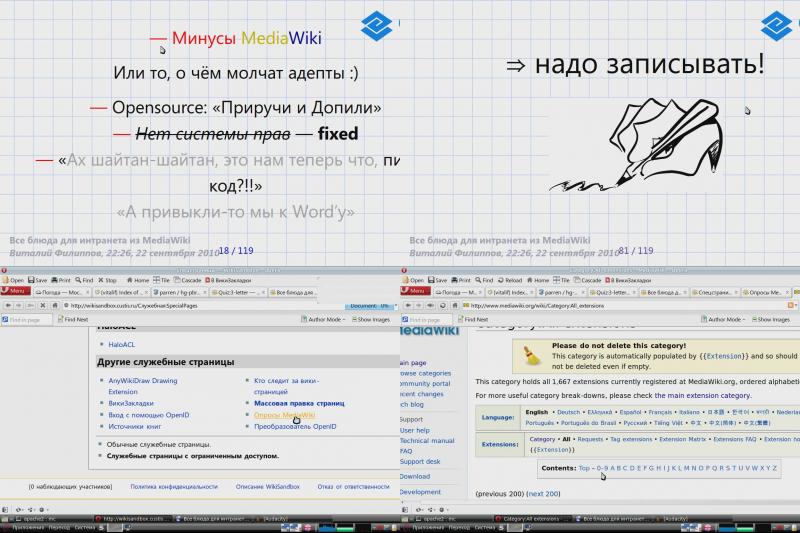Click the Stop X button beside left address bar

[43, 306]
